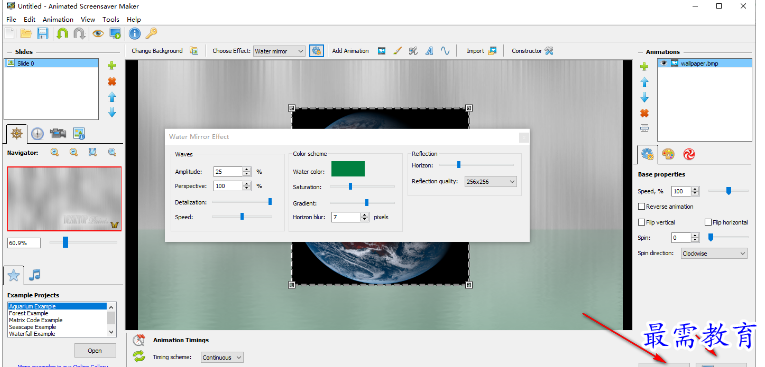Click the New project icon
The image size is (765, 367).
10,33
